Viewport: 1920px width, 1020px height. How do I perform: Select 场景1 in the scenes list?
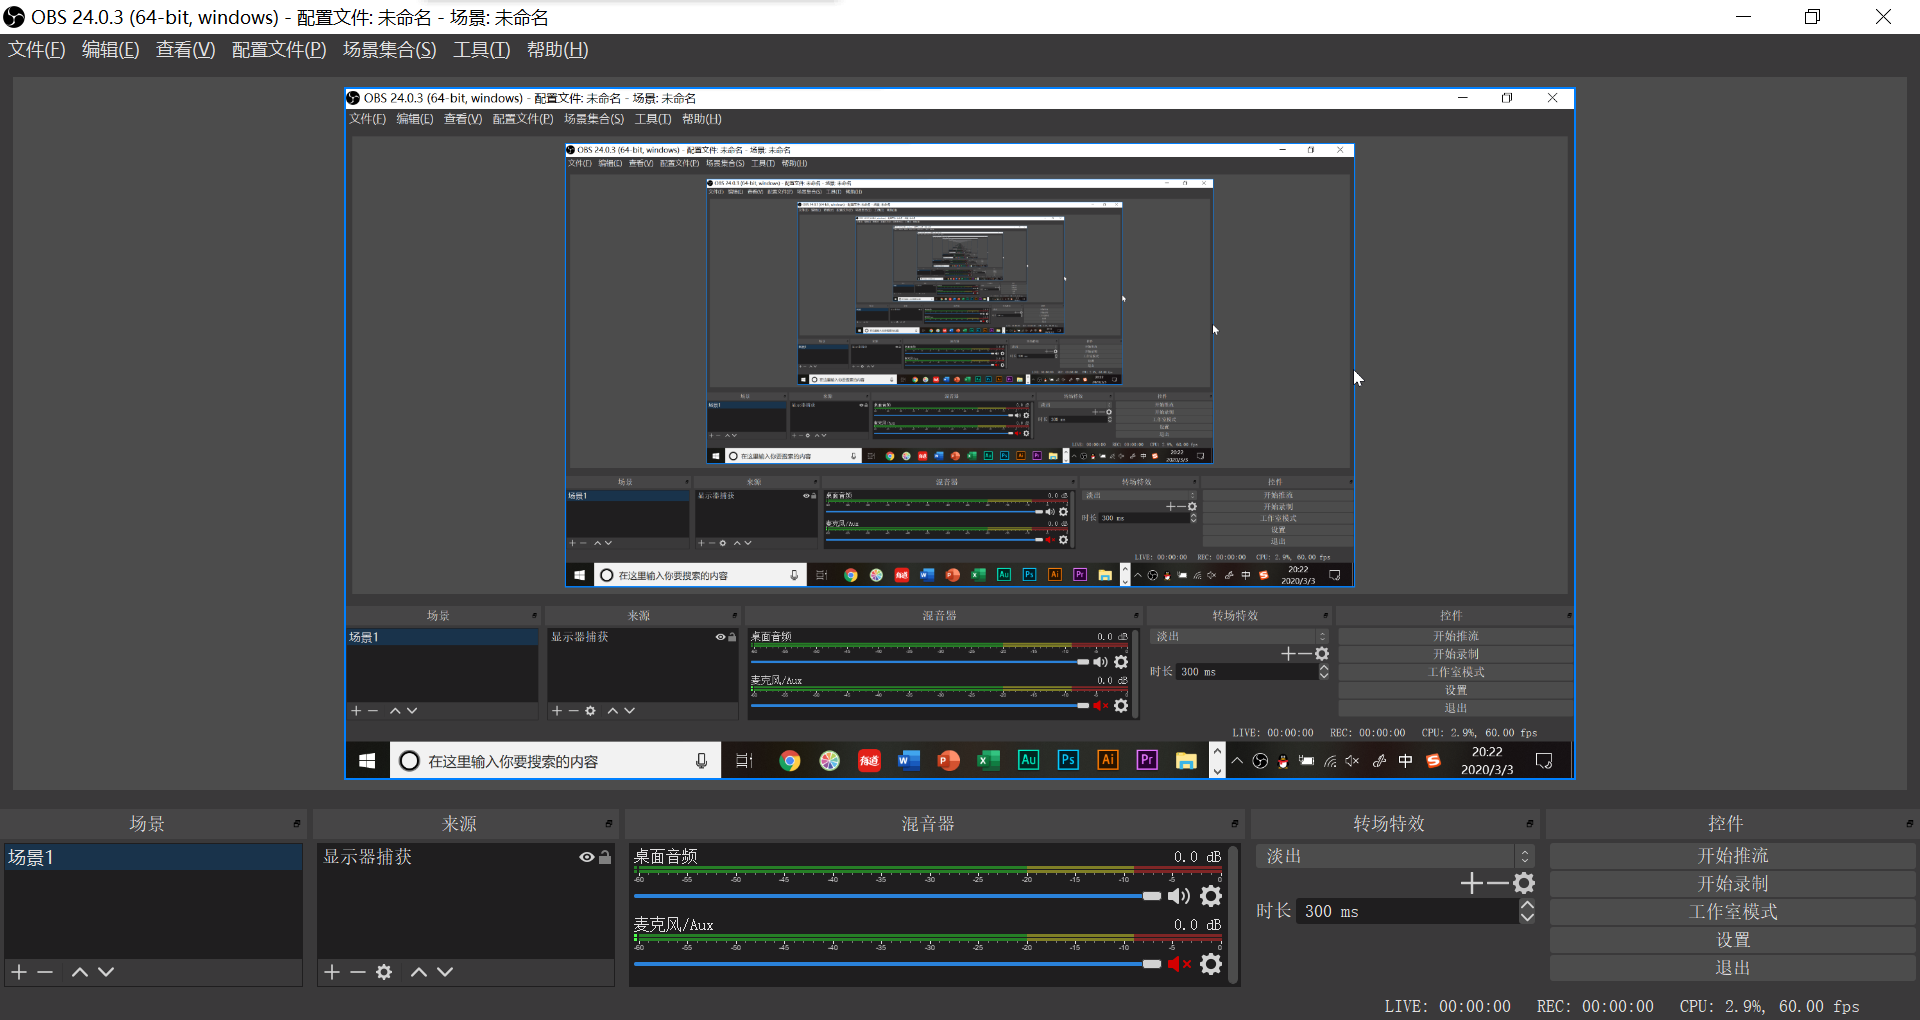tap(153, 857)
